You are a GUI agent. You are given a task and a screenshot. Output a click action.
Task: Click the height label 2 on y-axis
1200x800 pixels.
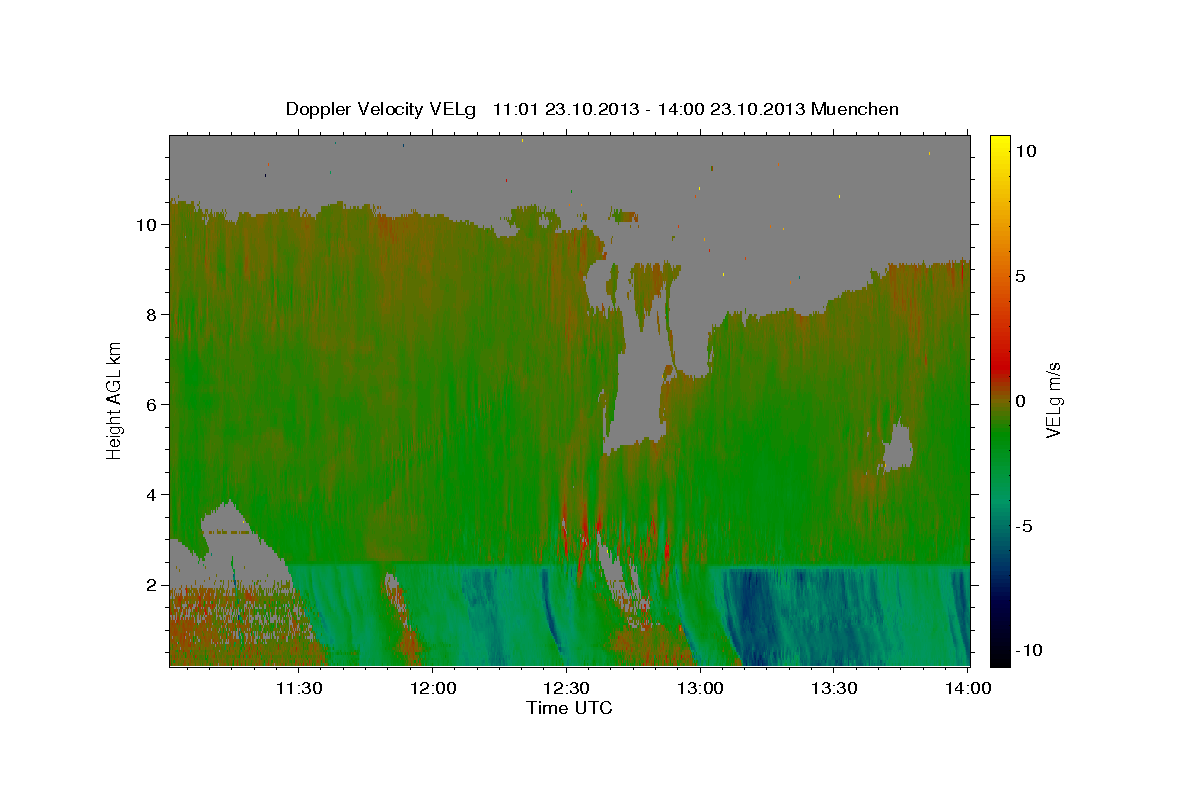[152, 585]
